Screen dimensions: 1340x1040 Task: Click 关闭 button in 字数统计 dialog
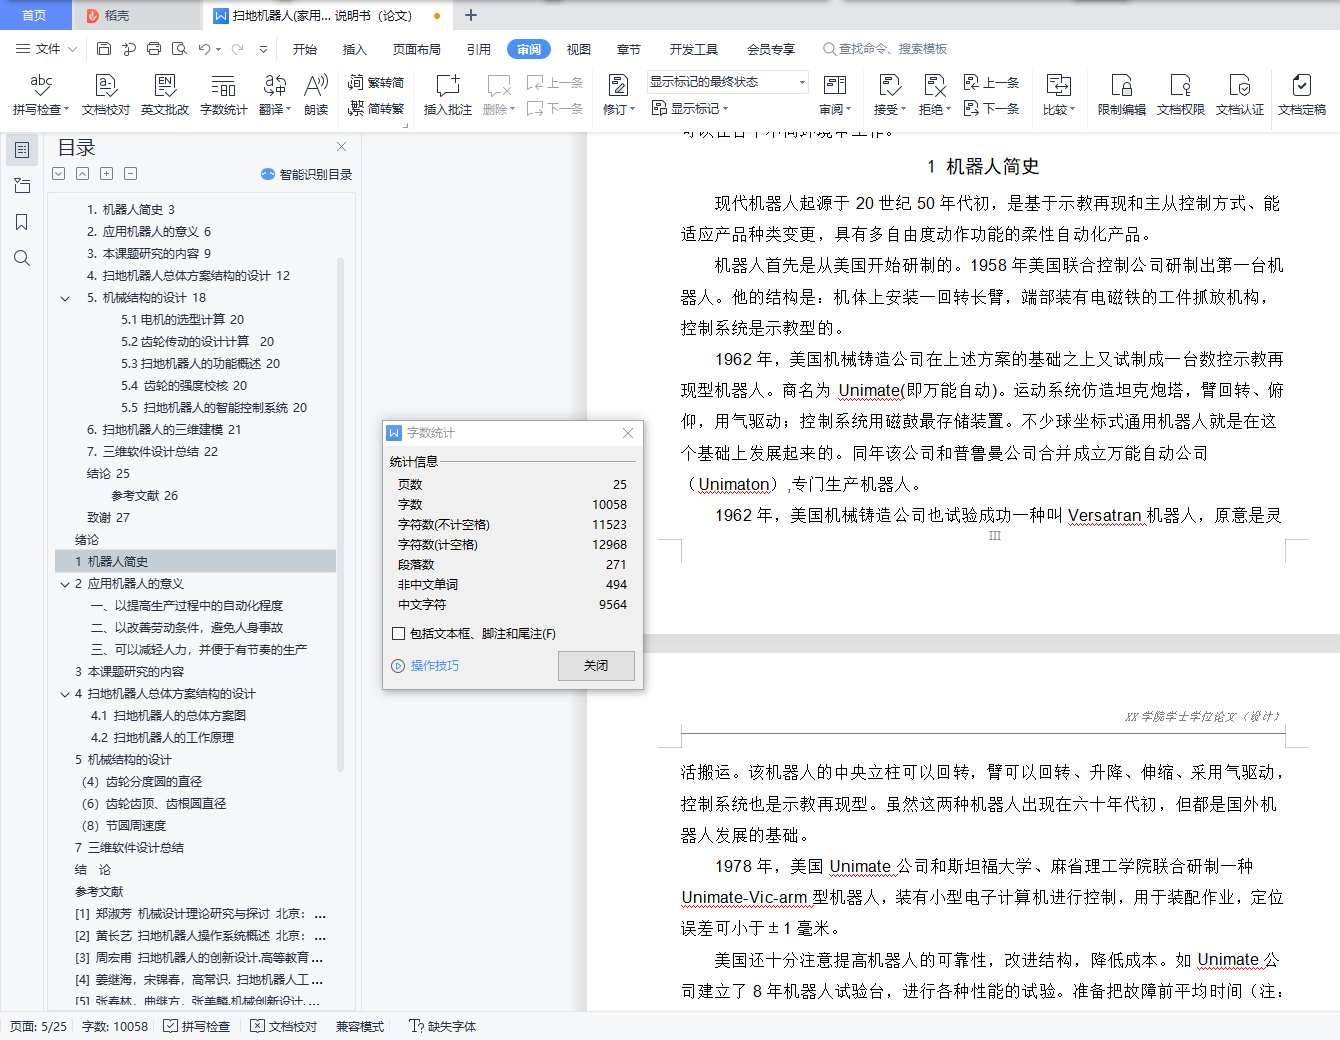click(596, 665)
